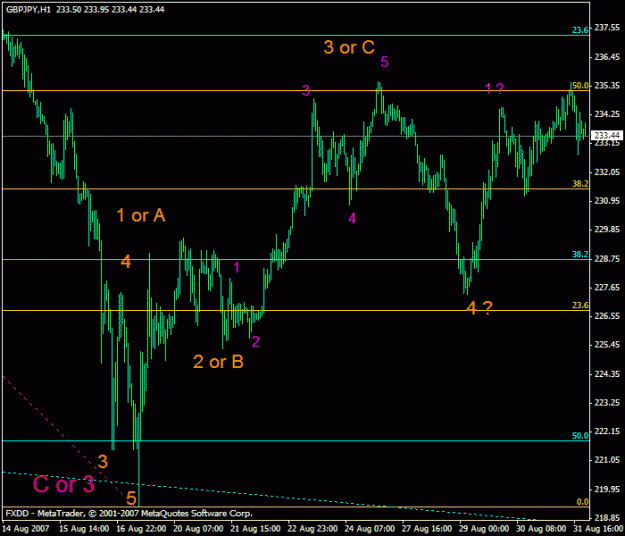
Task: Click the 235.35 price scale label
Action: 607,86
